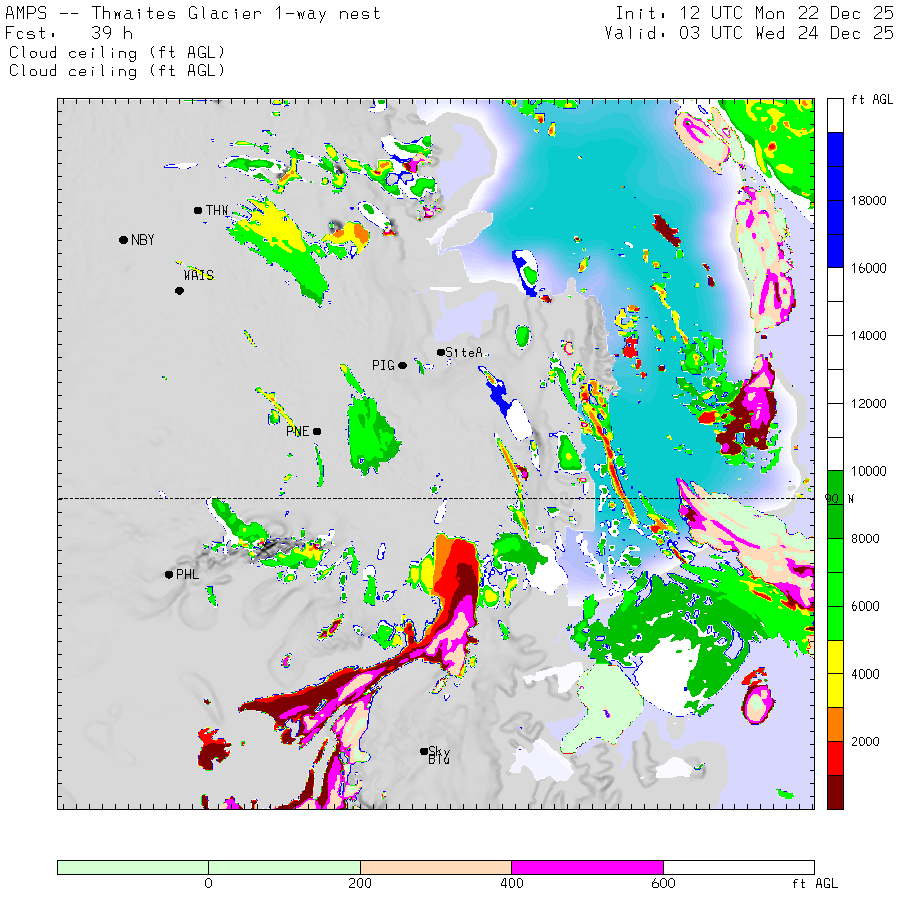Select the PIG station marker dot
The height and width of the screenshot is (900, 900).
(403, 365)
